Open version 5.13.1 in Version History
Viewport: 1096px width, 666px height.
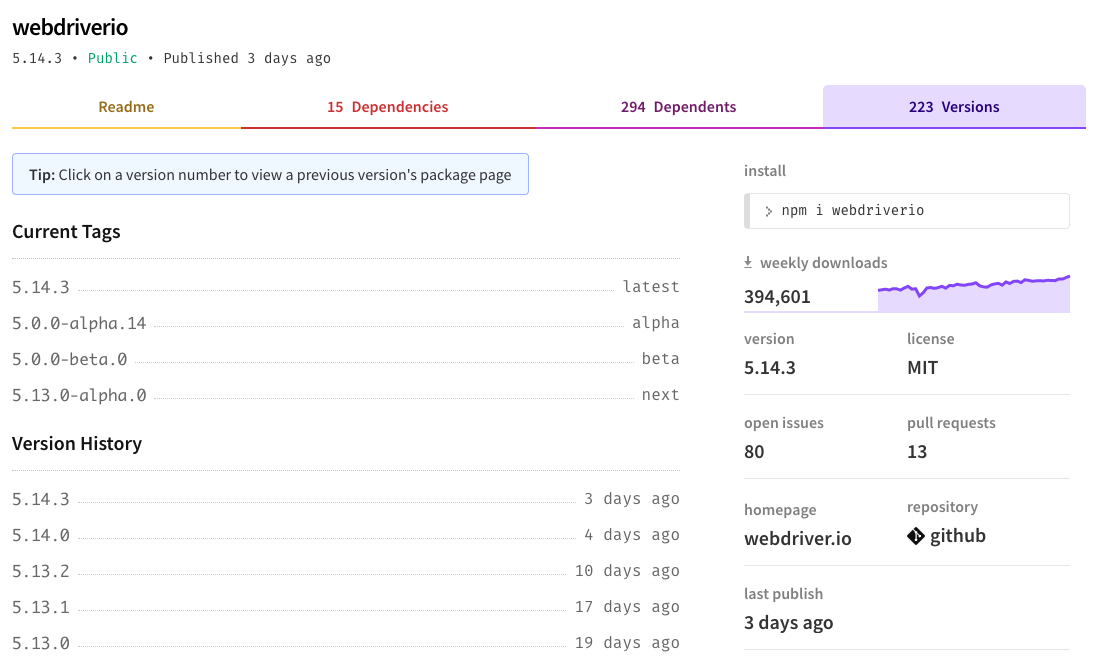click(41, 607)
